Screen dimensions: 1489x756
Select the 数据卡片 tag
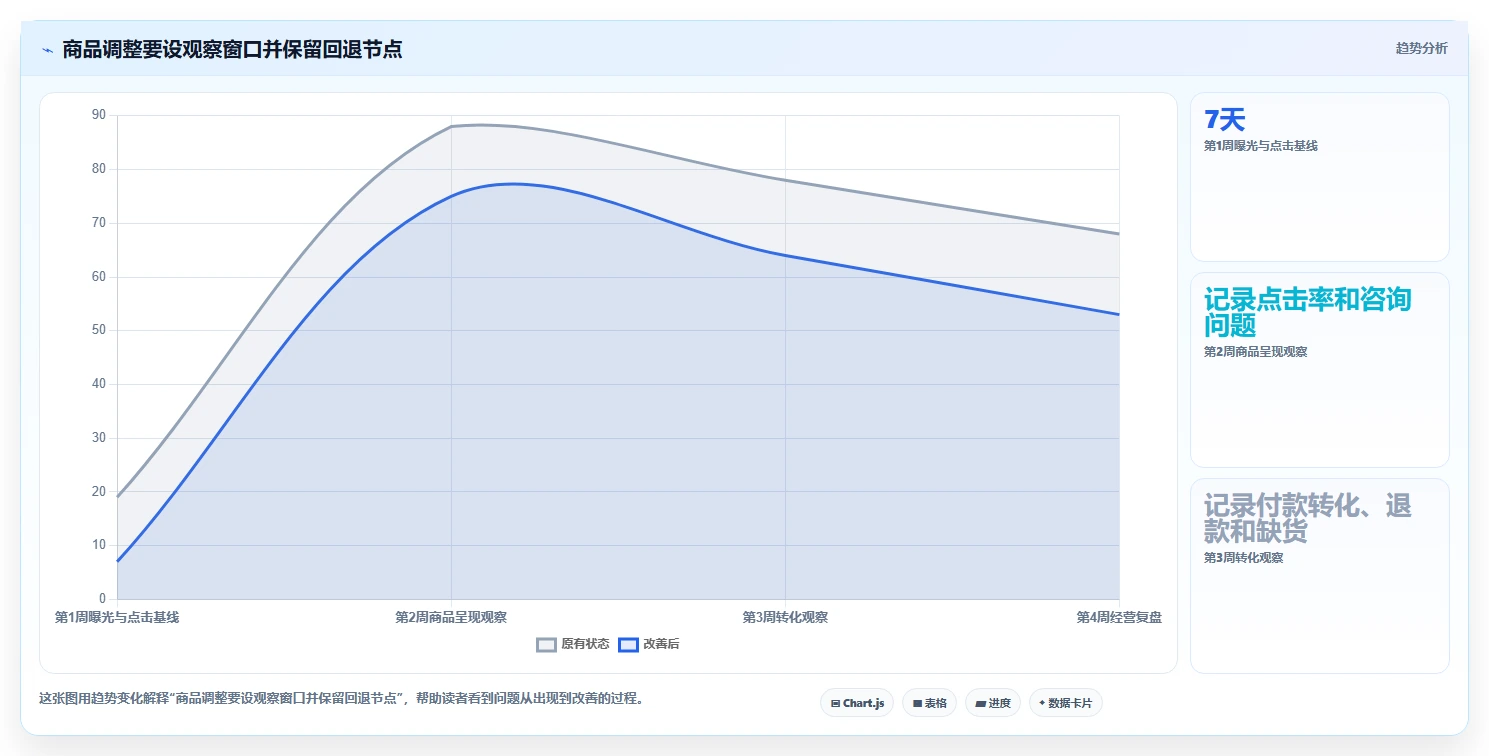point(1066,703)
